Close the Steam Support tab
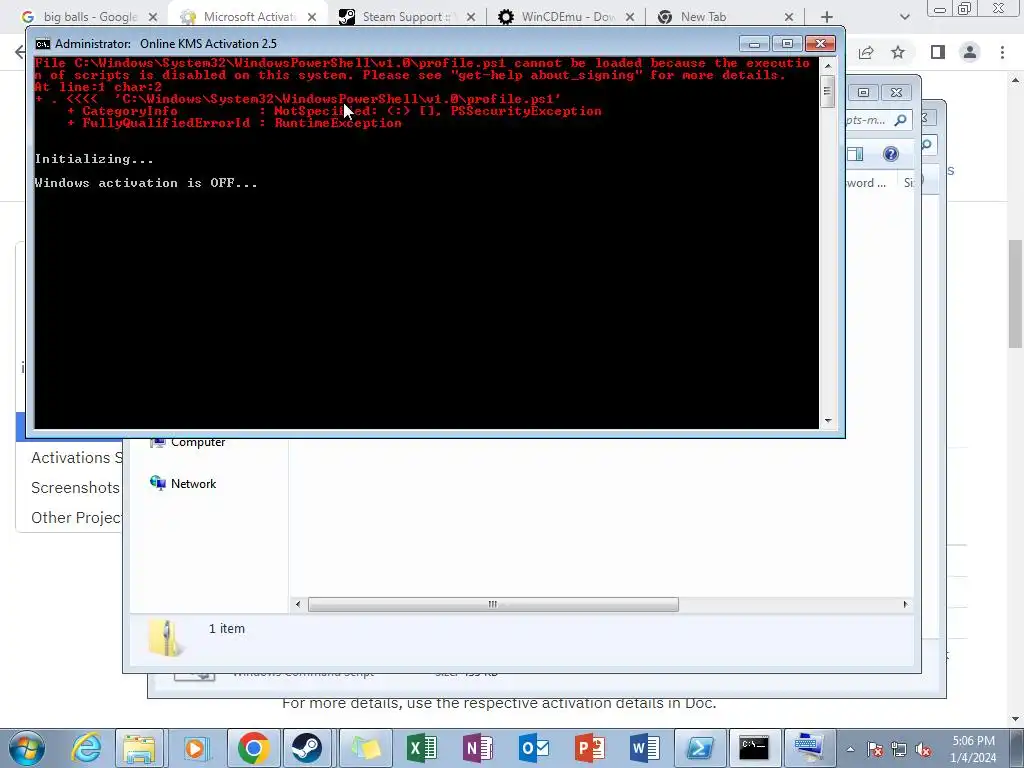Viewport: 1024px width, 768px height. click(x=471, y=17)
